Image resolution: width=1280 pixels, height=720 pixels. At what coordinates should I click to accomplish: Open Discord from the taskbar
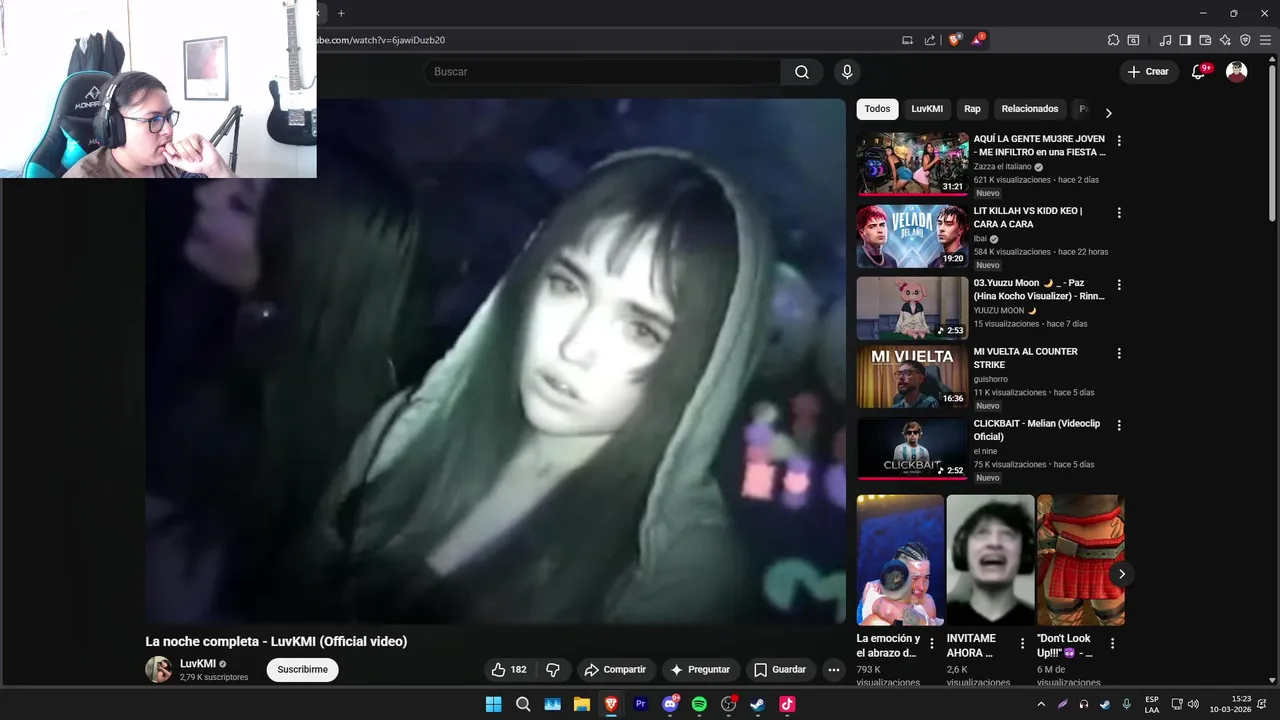(x=670, y=704)
